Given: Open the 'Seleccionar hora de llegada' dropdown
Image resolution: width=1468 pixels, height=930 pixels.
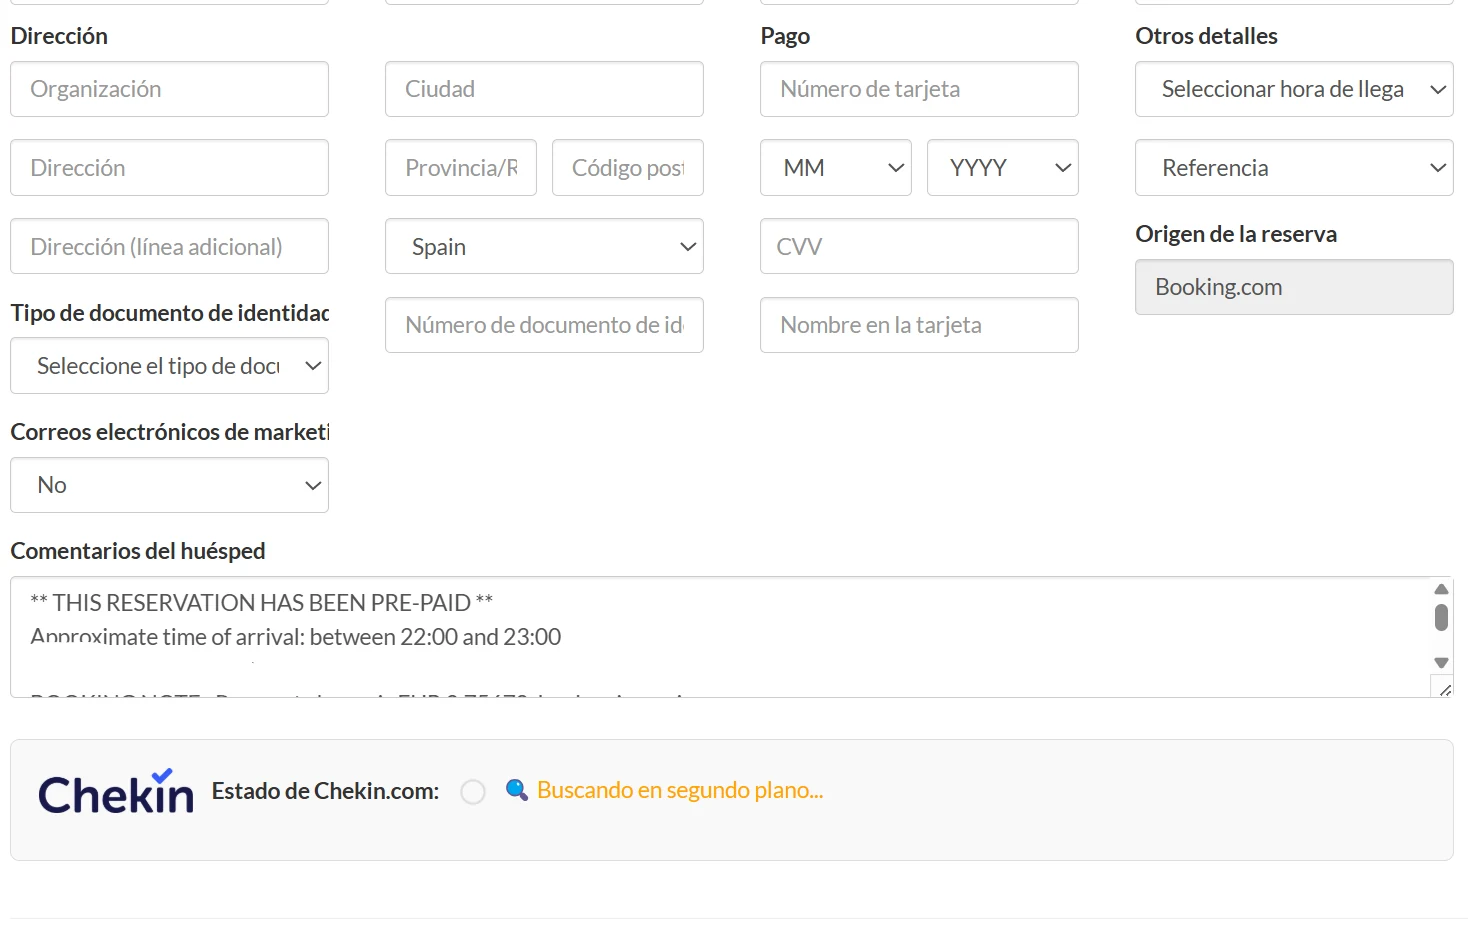Looking at the screenshot, I should (1294, 89).
